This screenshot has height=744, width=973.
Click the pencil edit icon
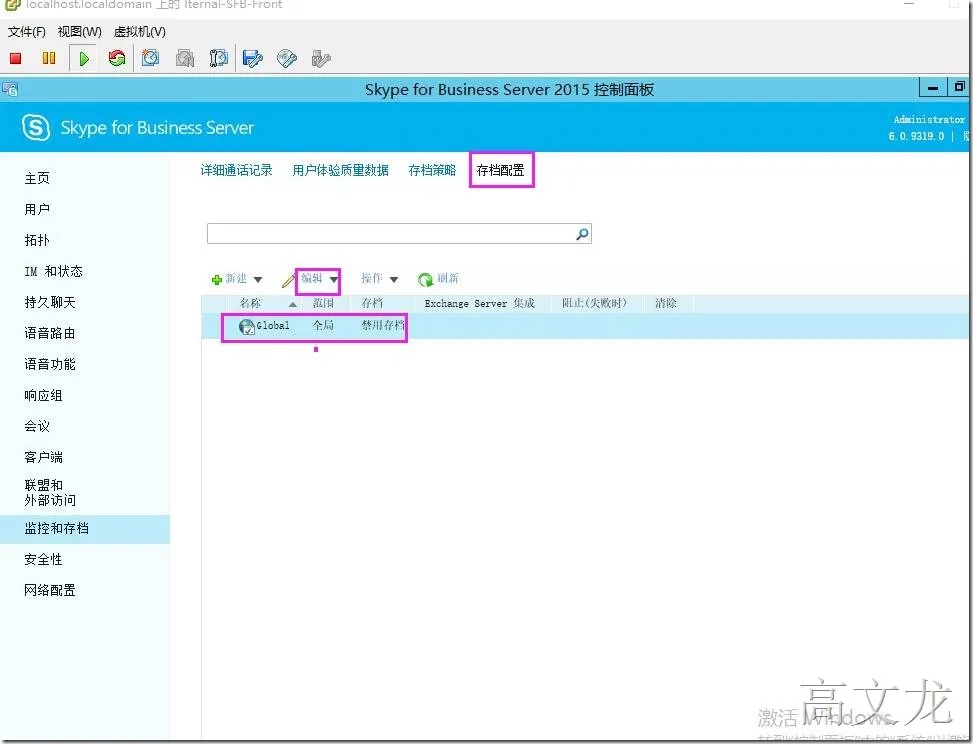(x=288, y=280)
